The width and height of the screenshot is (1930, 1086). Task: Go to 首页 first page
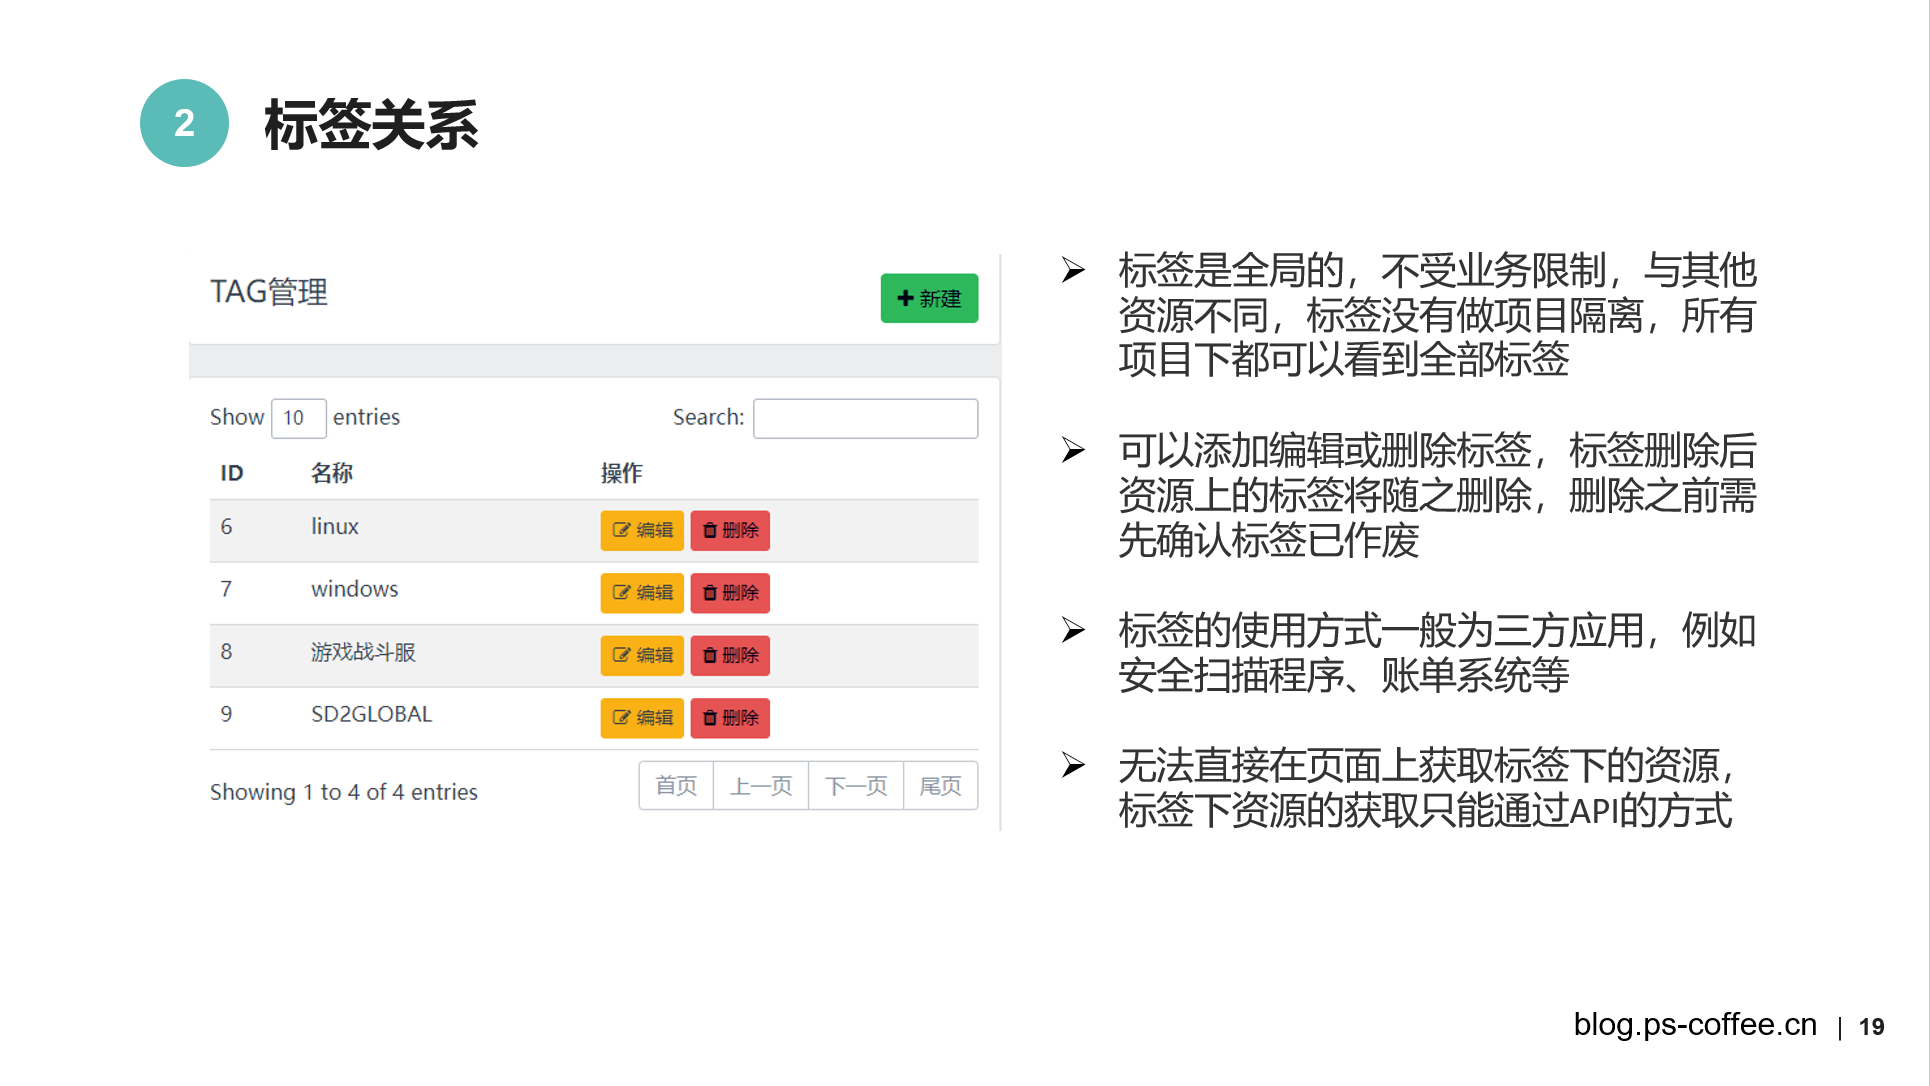coord(676,786)
